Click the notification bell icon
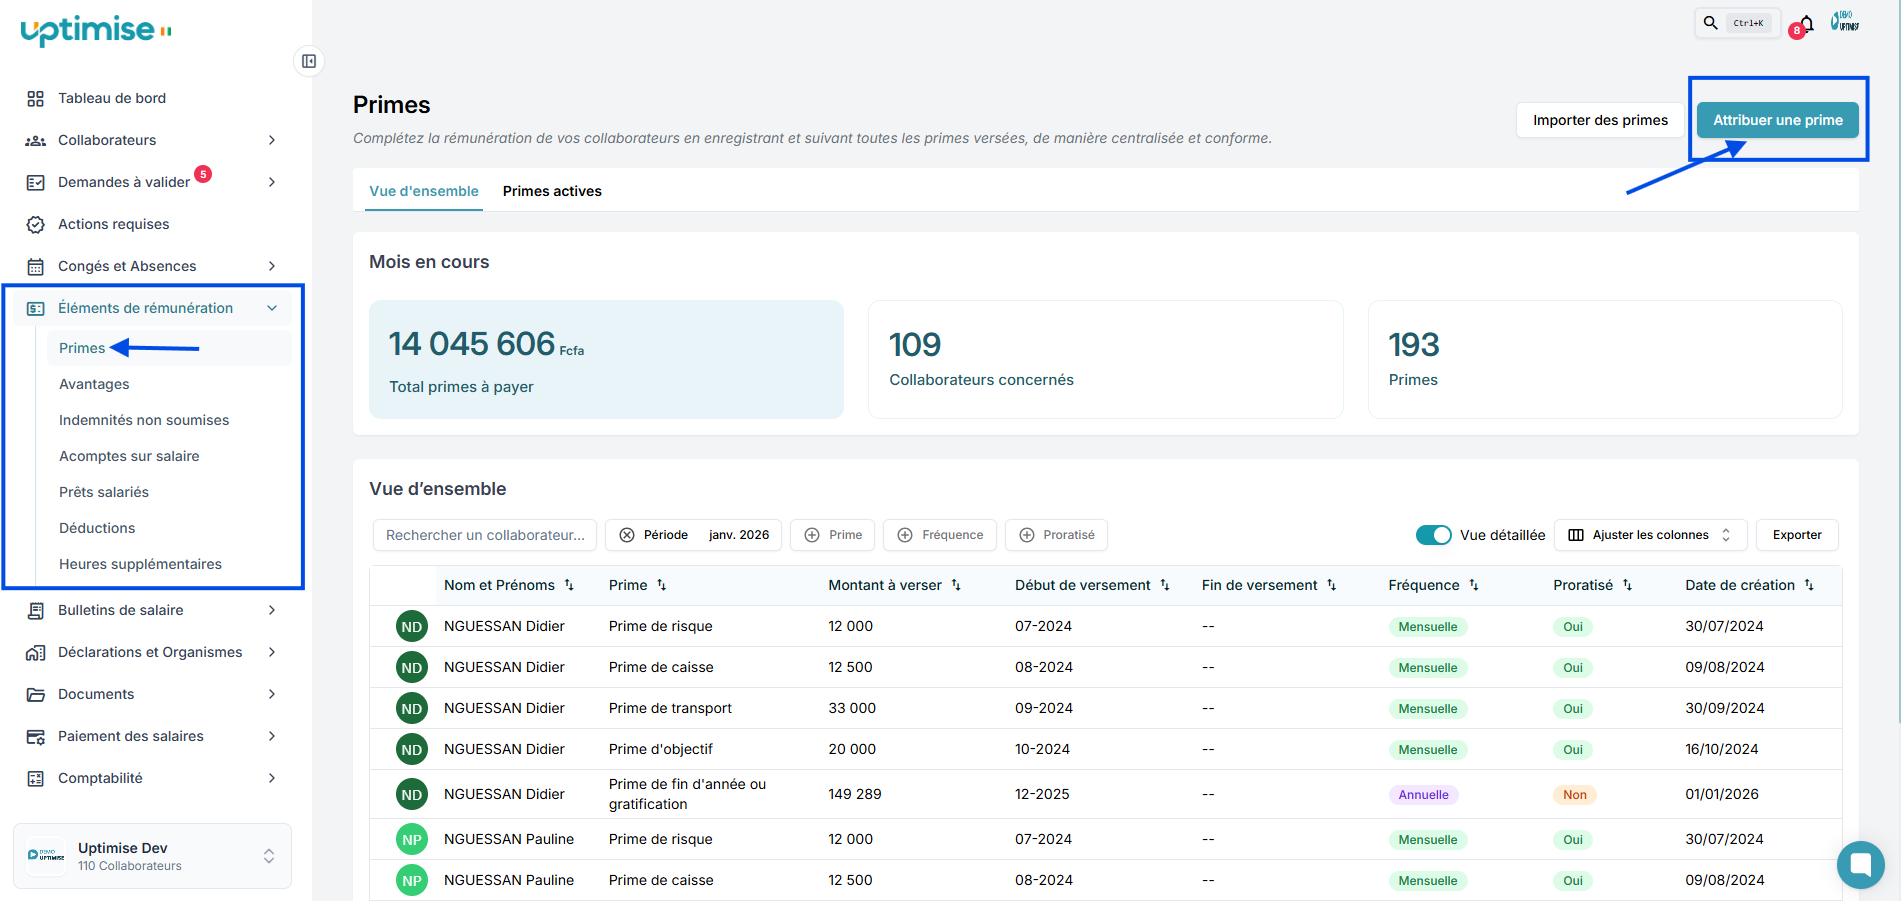1901x901 pixels. point(1806,24)
